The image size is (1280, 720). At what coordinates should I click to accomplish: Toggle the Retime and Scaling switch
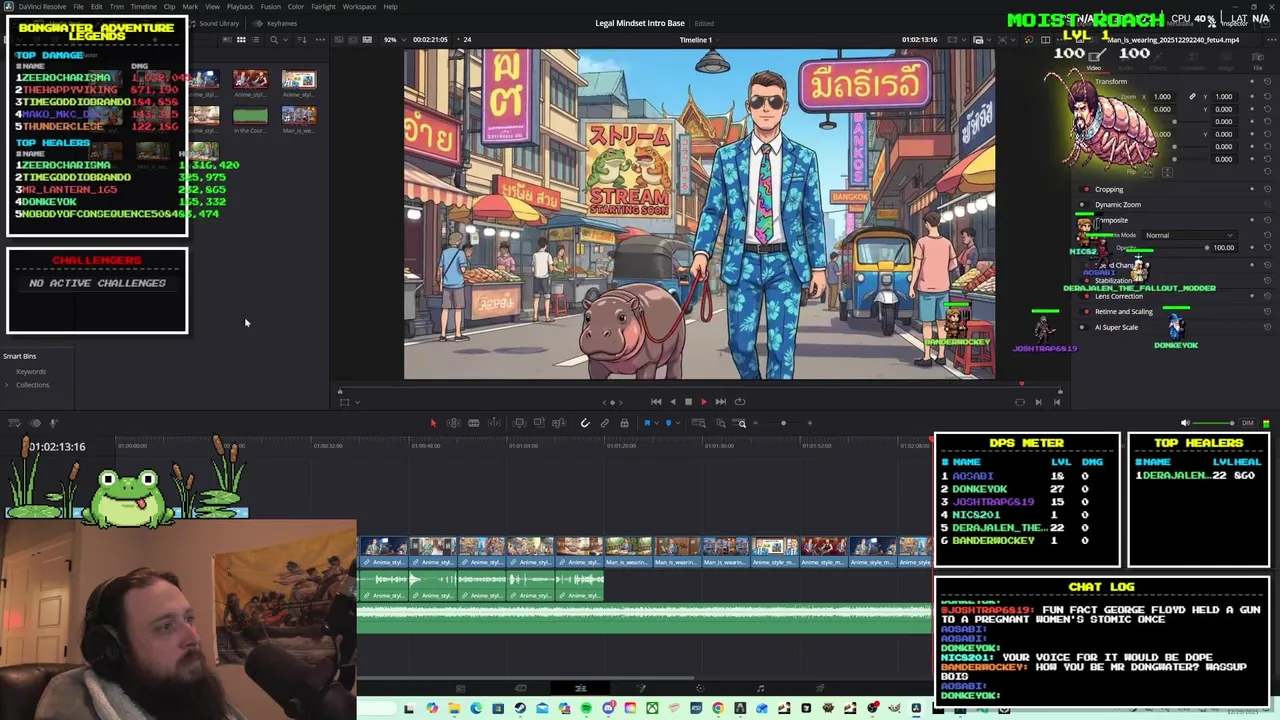click(1086, 311)
